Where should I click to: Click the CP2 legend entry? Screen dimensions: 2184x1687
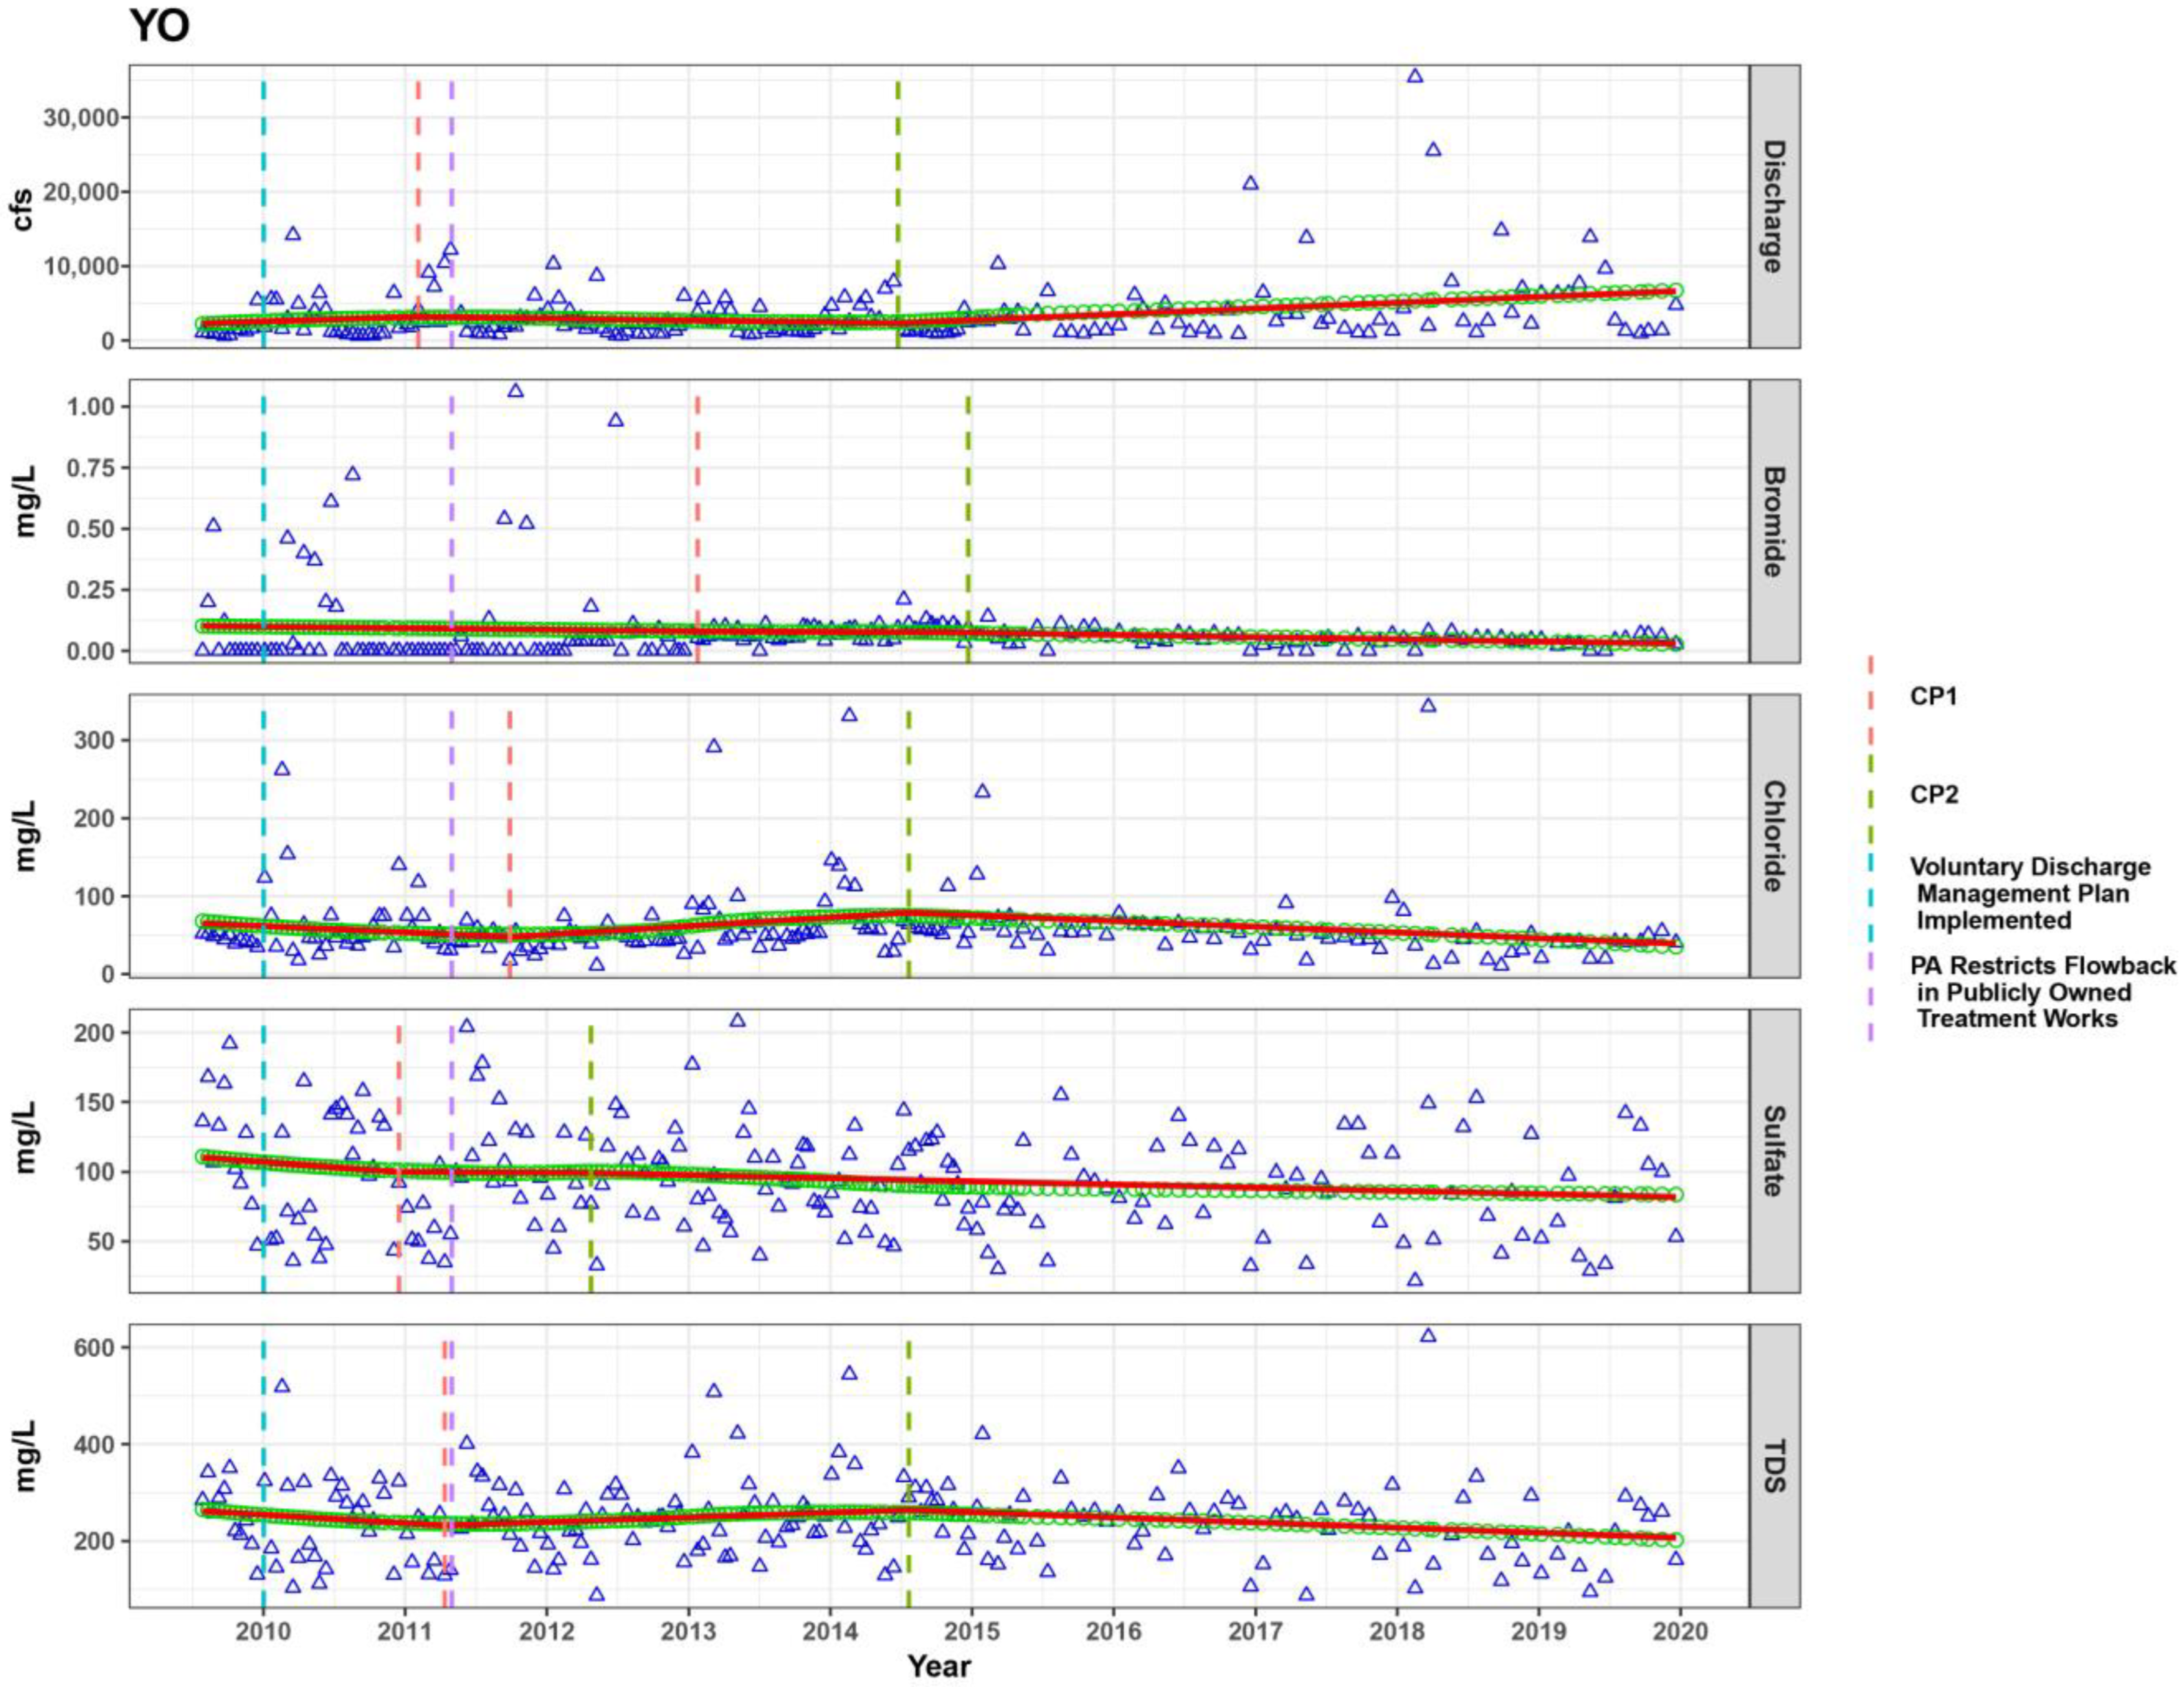pos(1933,795)
